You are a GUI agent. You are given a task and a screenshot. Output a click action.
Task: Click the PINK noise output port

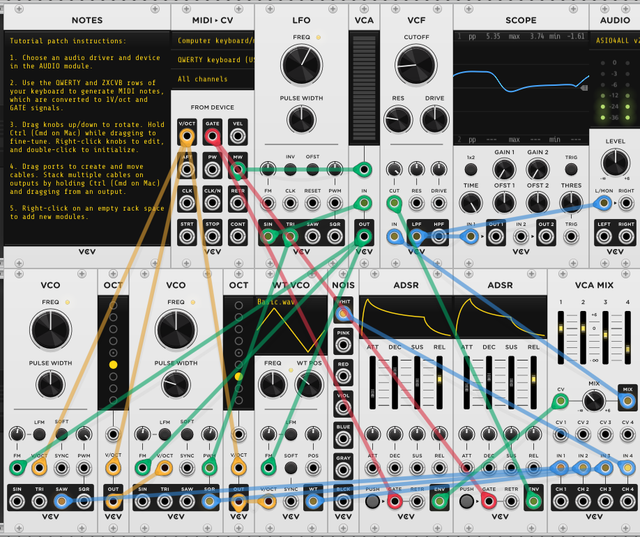[343, 345]
